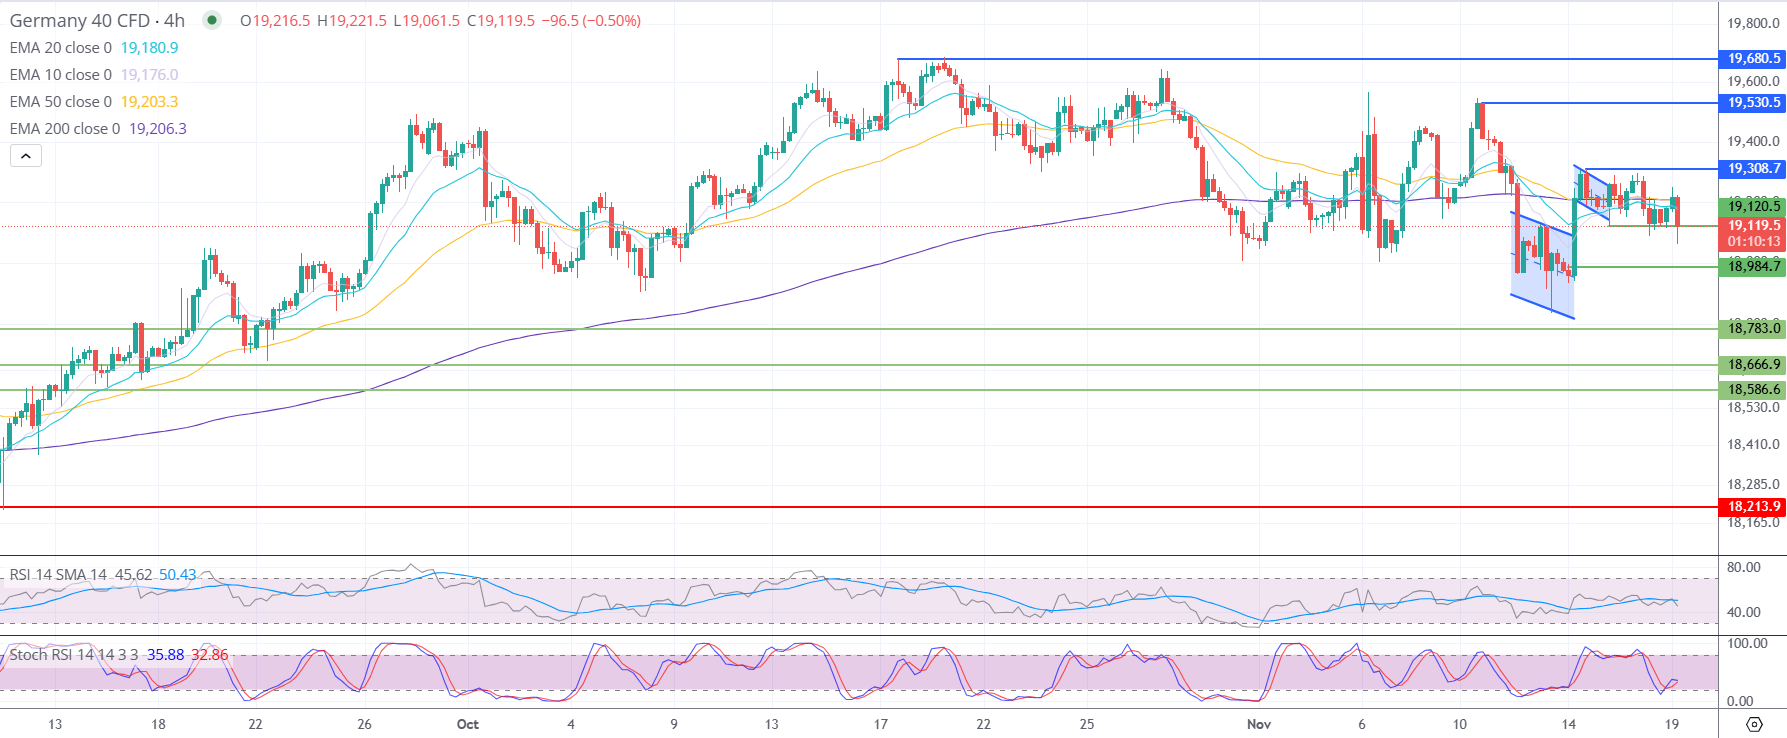Click the EMA 50 value 19,203.3
1787x738 pixels.
[x=150, y=102]
